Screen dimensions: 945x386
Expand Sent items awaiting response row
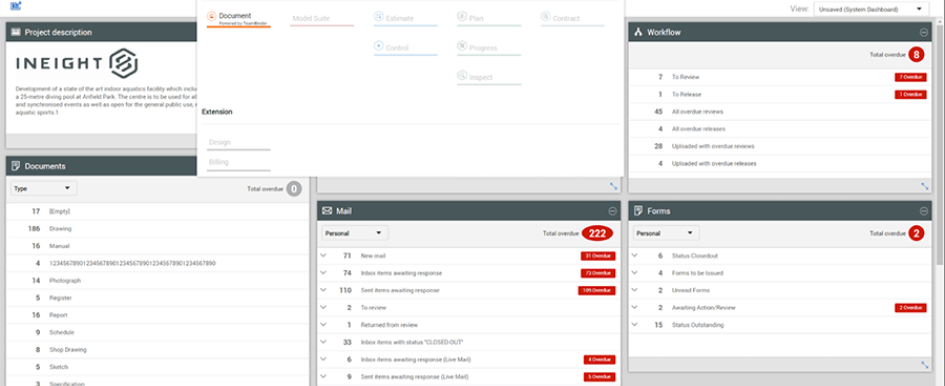pyautogui.click(x=324, y=290)
